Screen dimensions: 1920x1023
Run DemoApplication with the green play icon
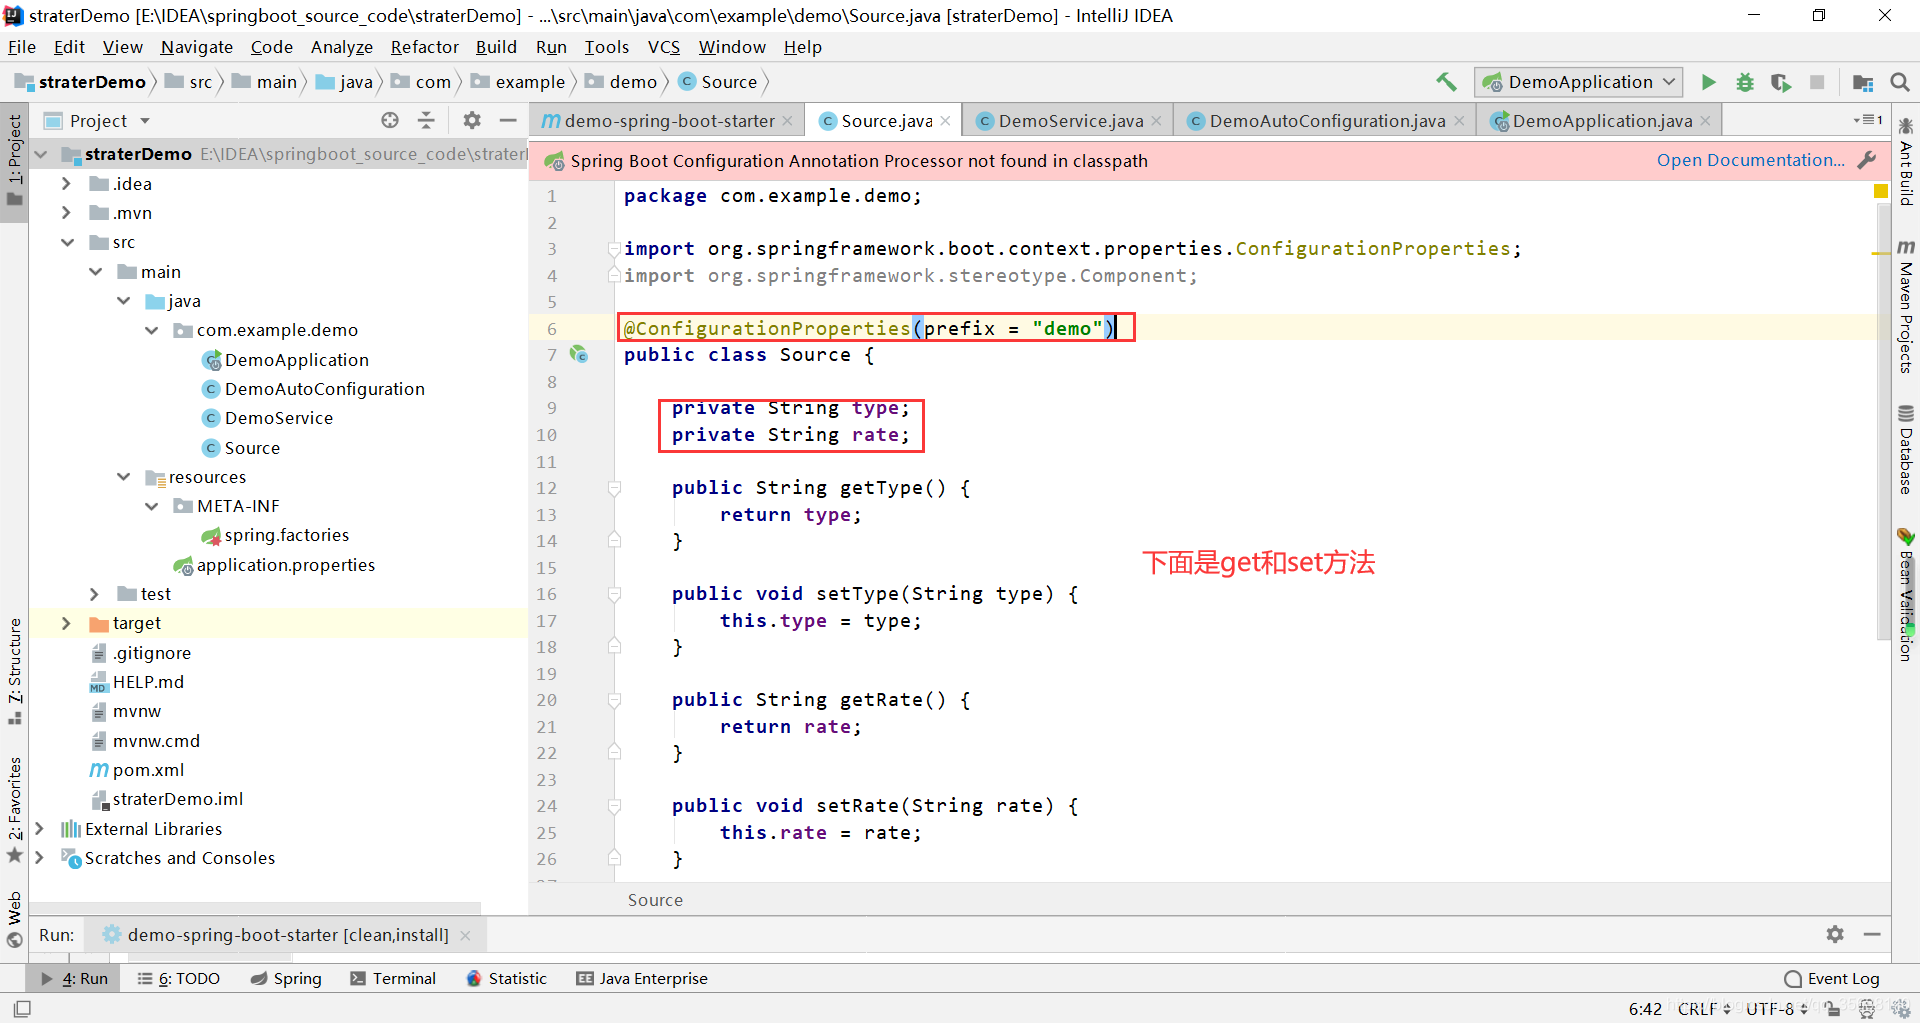[x=1709, y=82]
